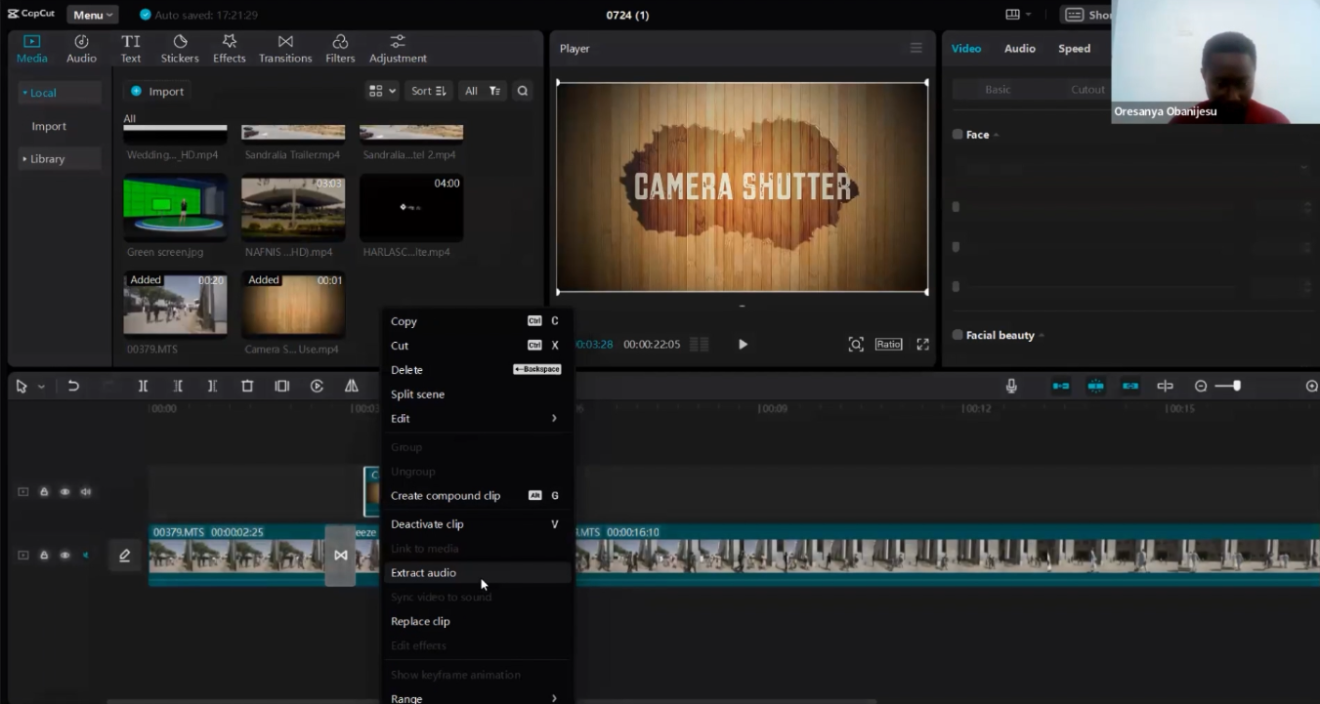The width and height of the screenshot is (1320, 704).
Task: Expand the Edit submenu
Action: click(x=476, y=418)
